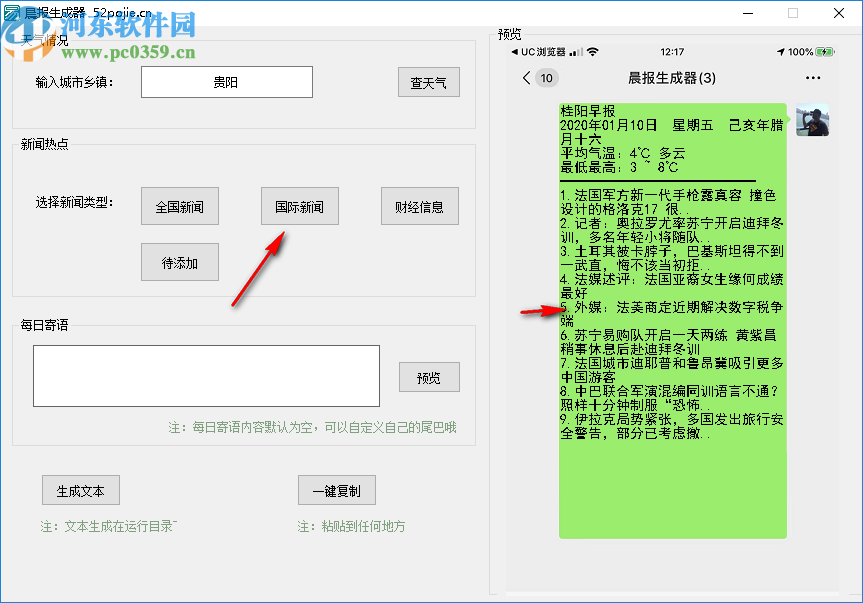Click news item 7 about 法国城市迪耶普
This screenshot has width=863, height=603.
[x=671, y=370]
